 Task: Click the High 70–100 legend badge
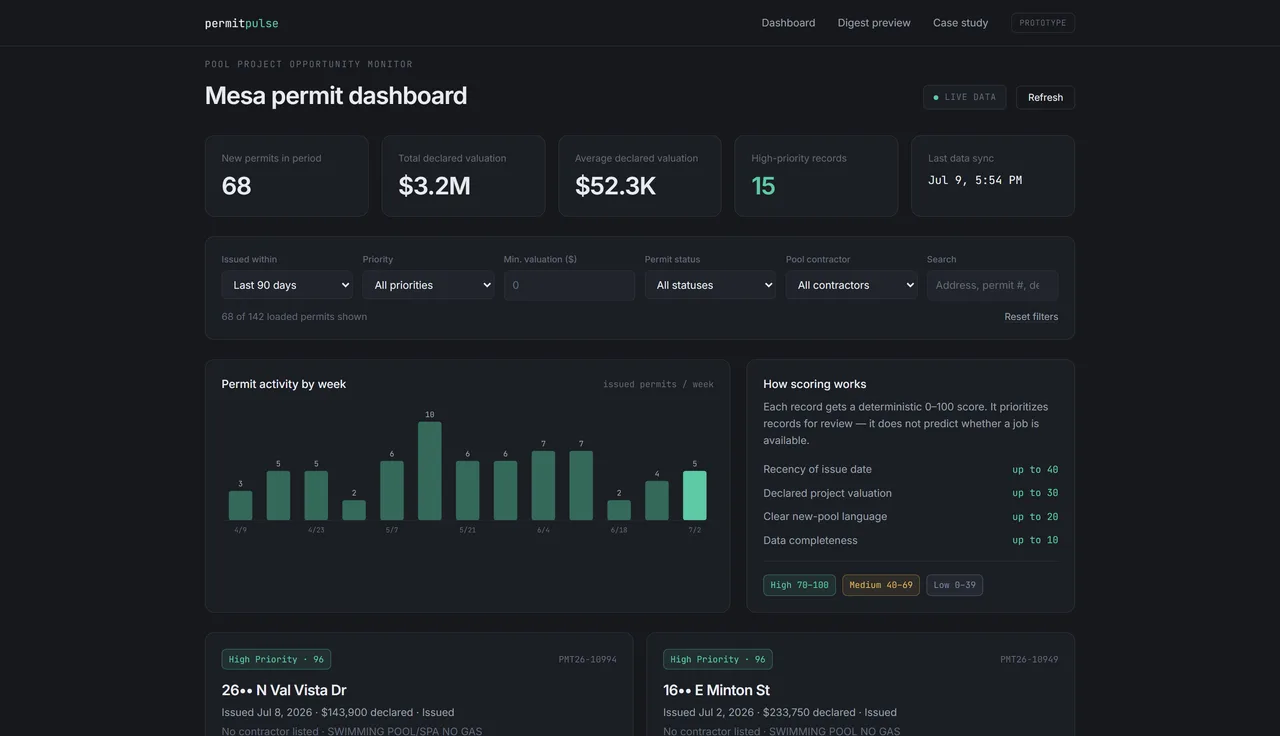[x=799, y=585]
